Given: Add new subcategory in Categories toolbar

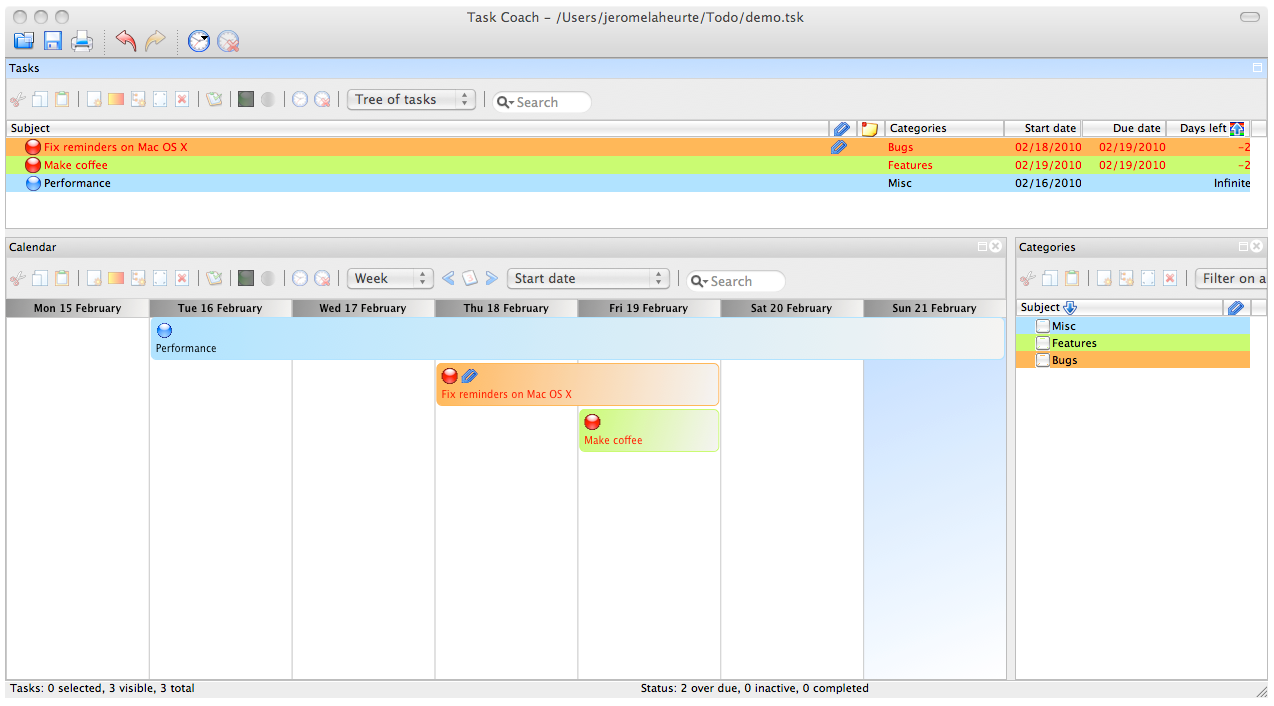Looking at the screenshot, I should [x=1126, y=279].
